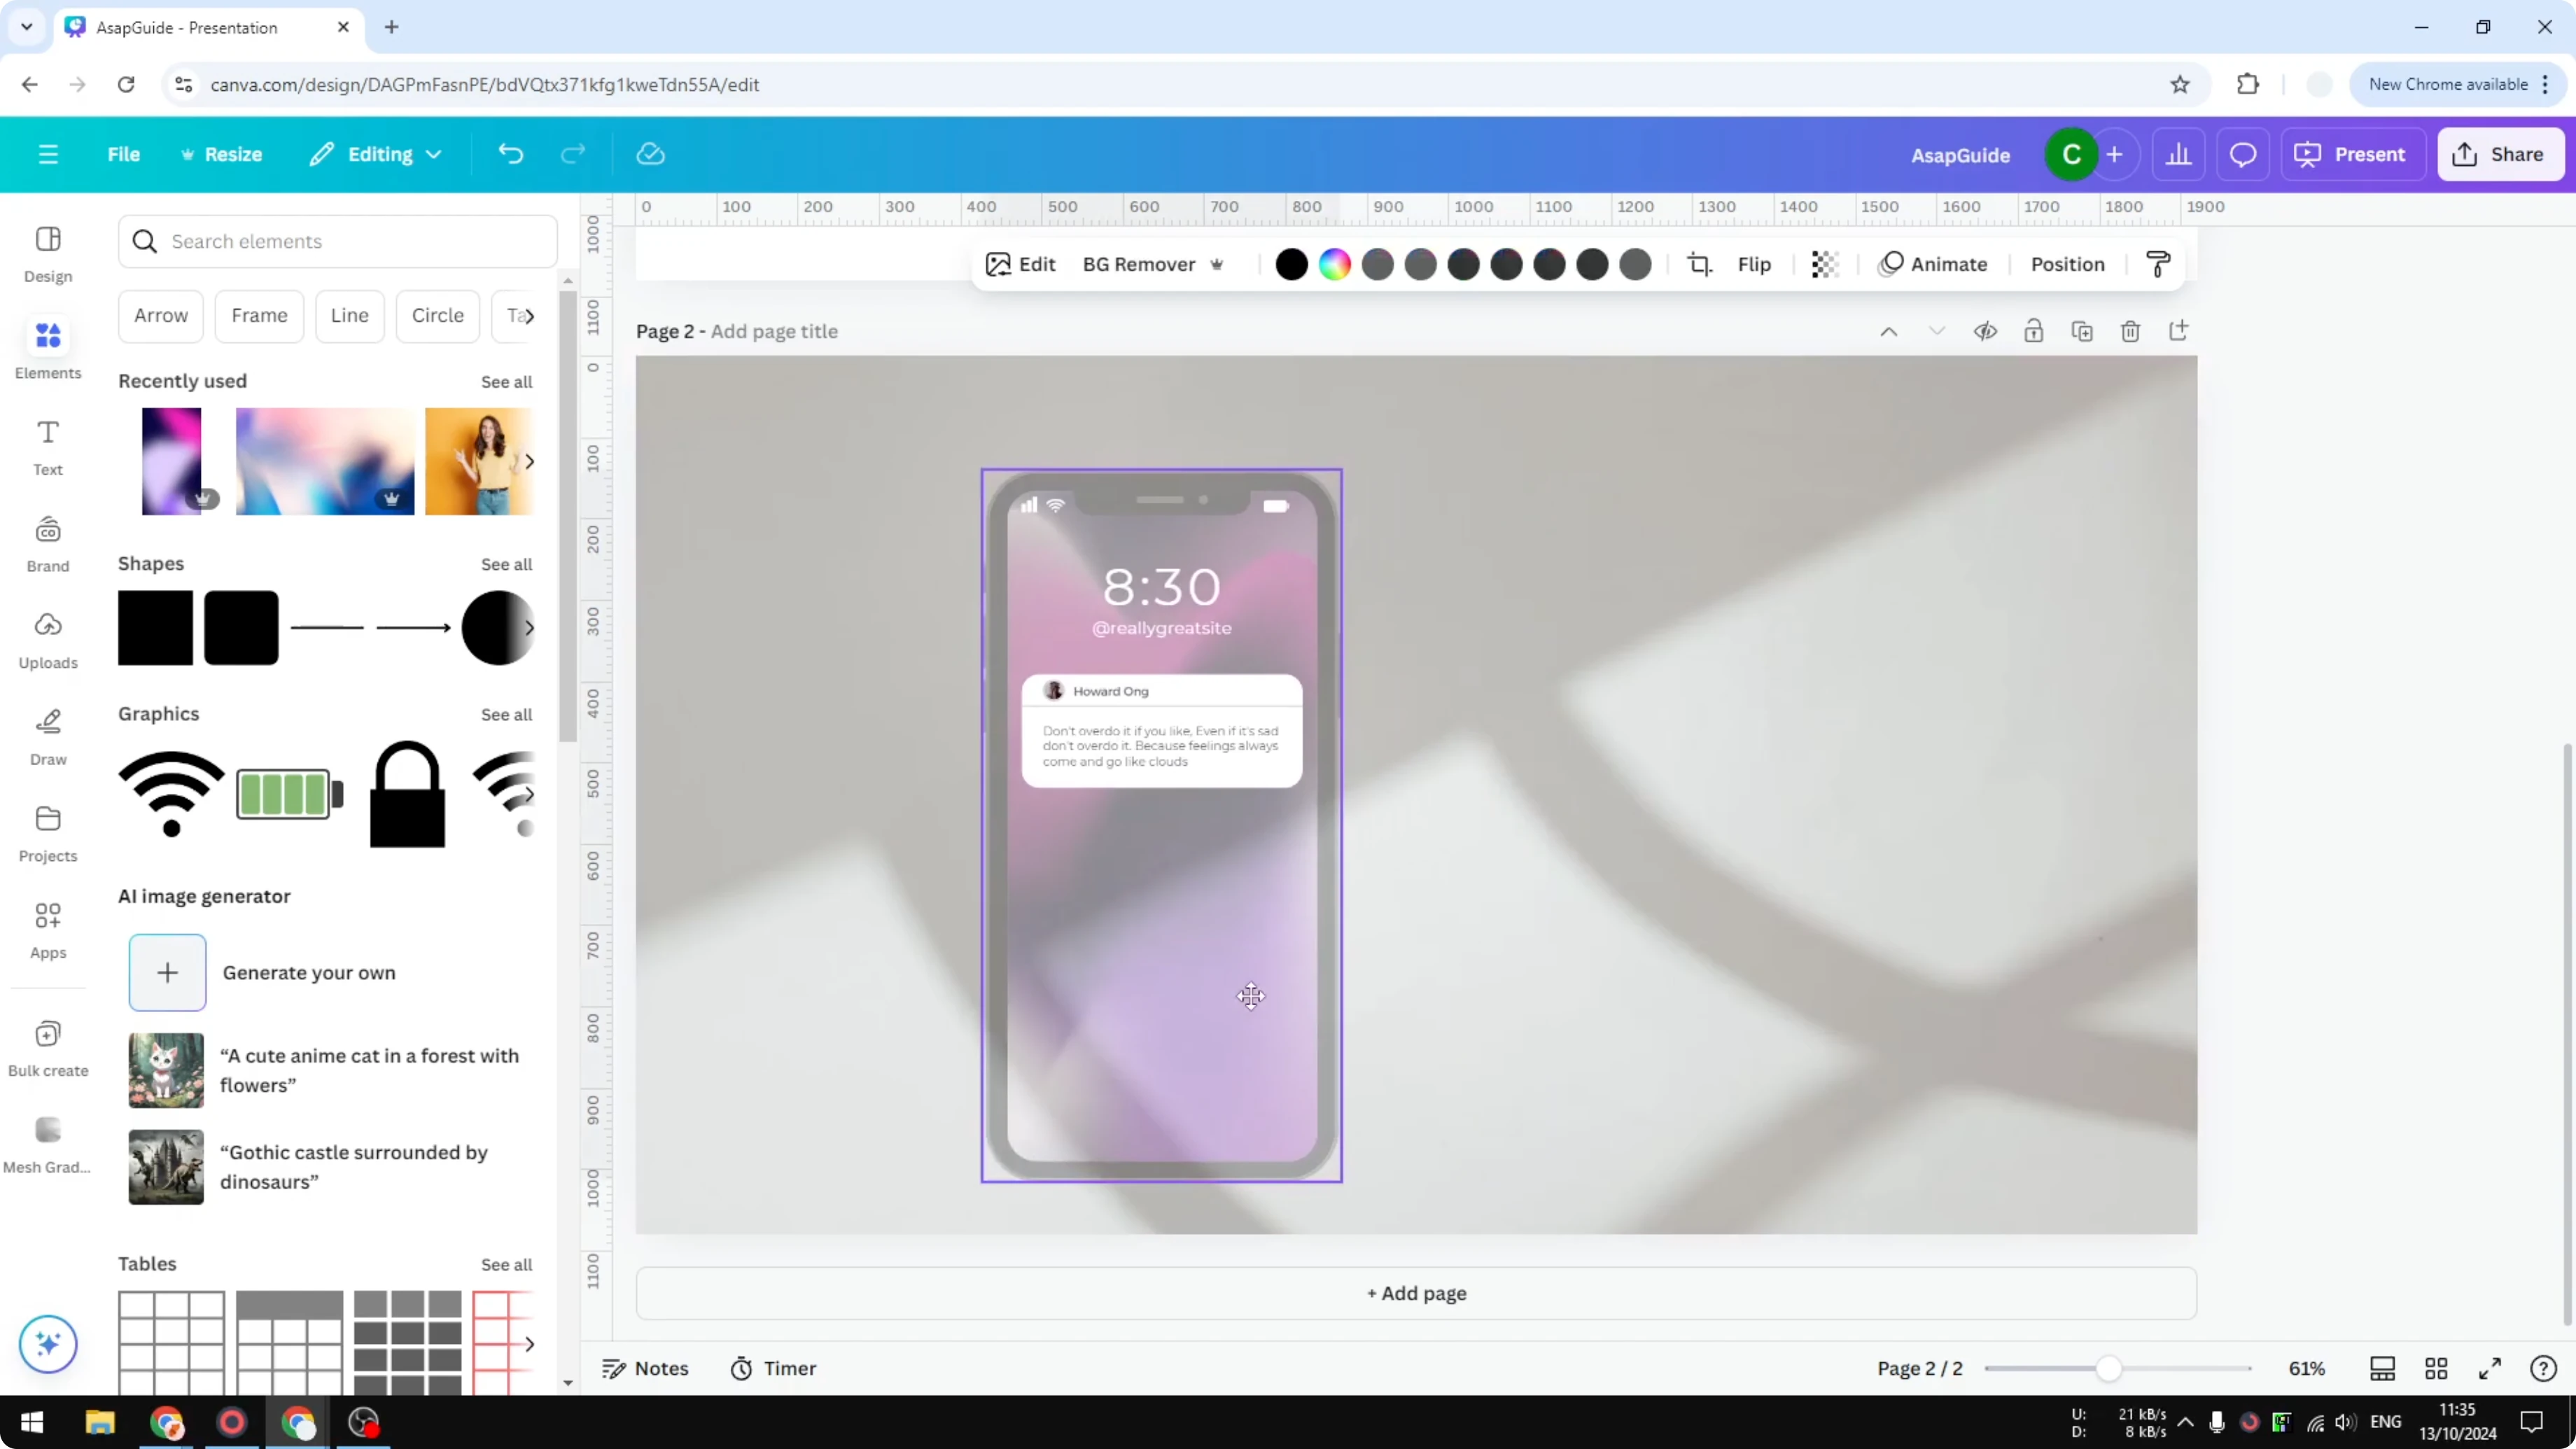Show more tables with arrow
This screenshot has width=2576, height=1449.
(x=529, y=1344)
